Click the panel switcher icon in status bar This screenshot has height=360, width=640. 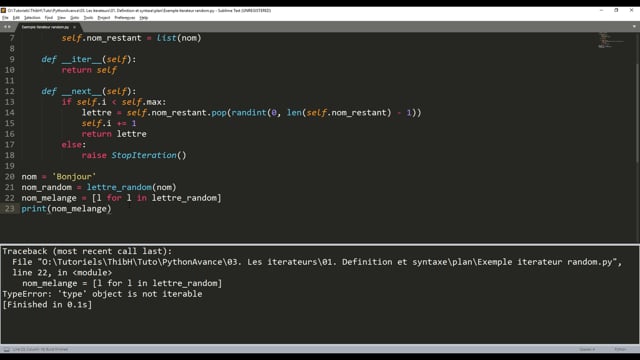(x=7, y=349)
